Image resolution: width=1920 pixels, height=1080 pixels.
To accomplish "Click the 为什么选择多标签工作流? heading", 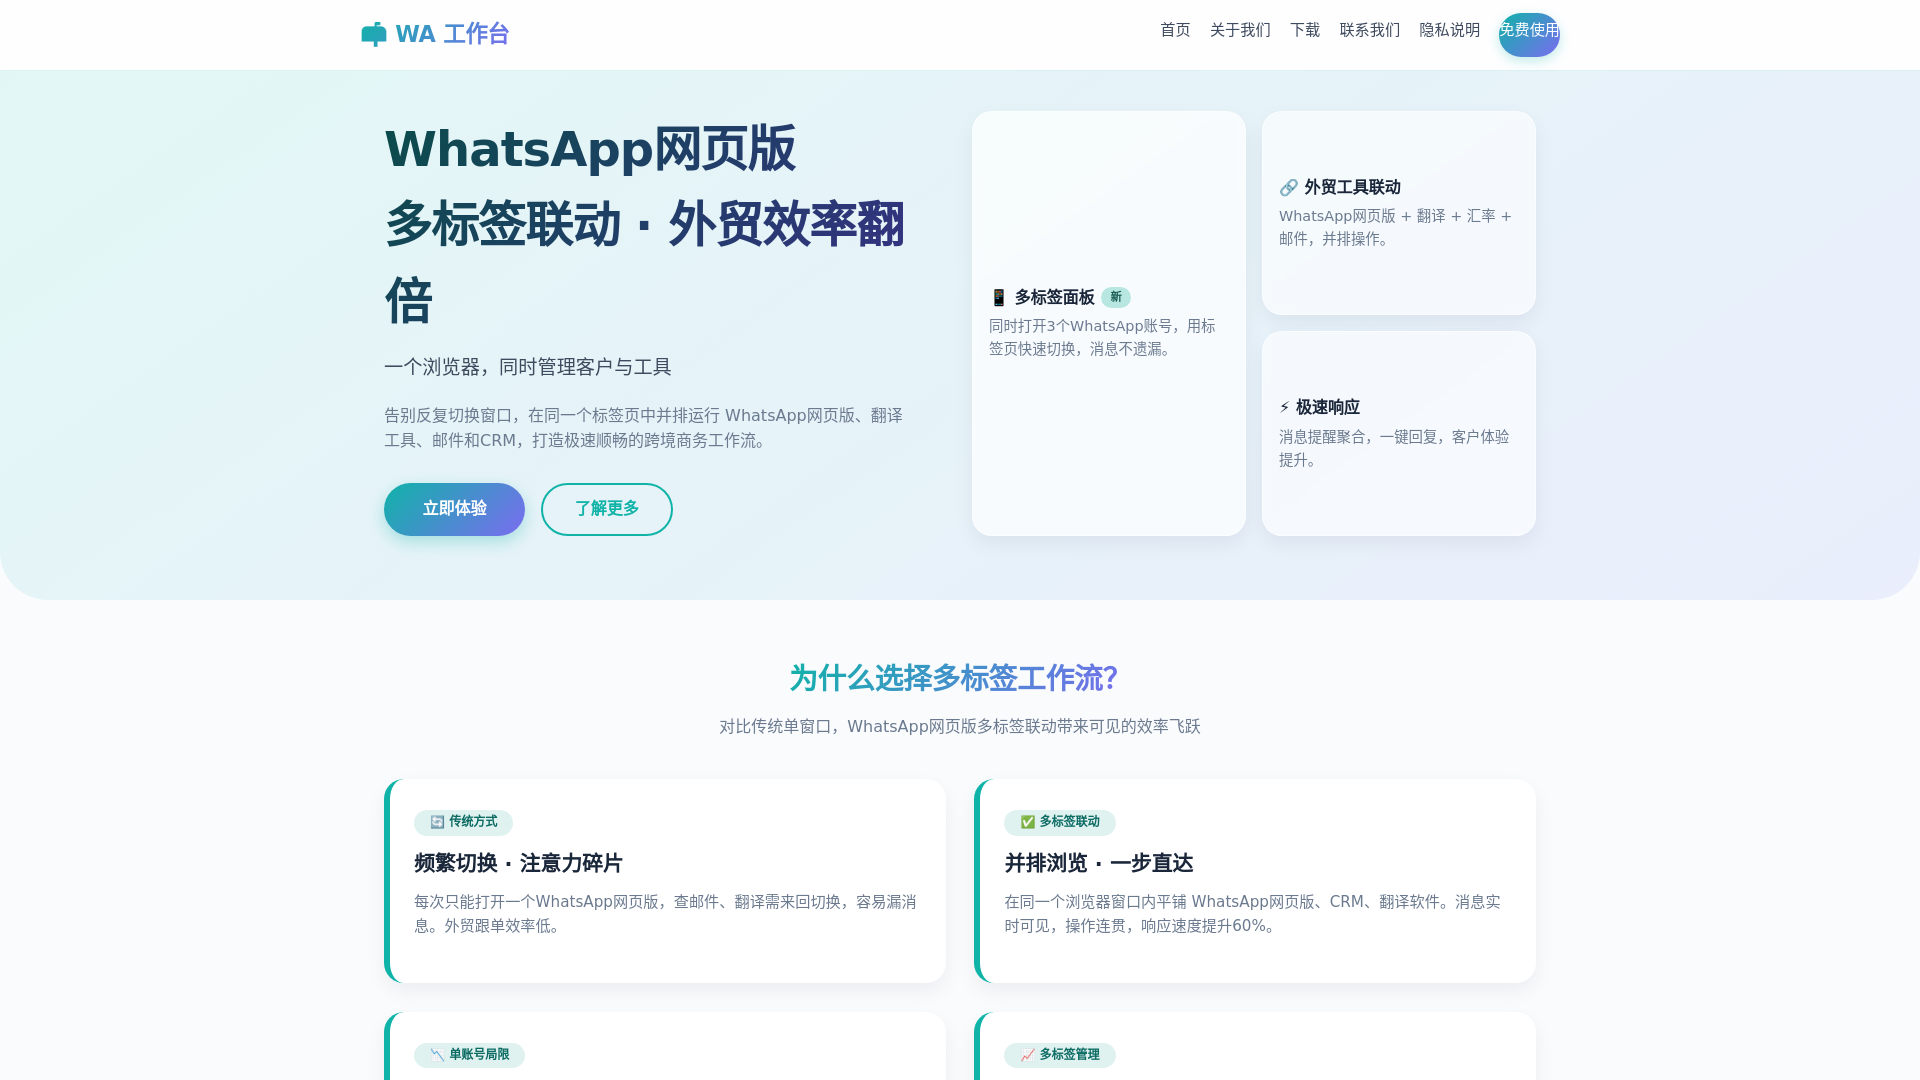I will [954, 678].
